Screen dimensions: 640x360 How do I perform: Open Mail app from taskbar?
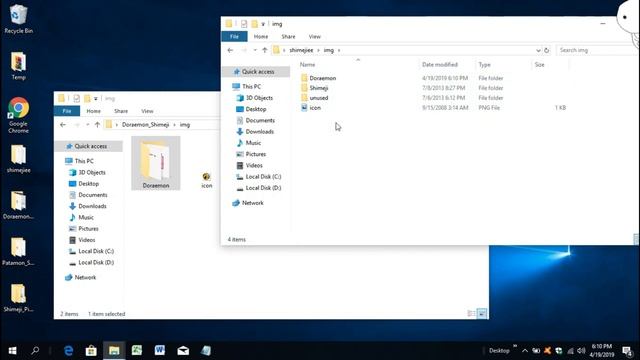coord(183,351)
